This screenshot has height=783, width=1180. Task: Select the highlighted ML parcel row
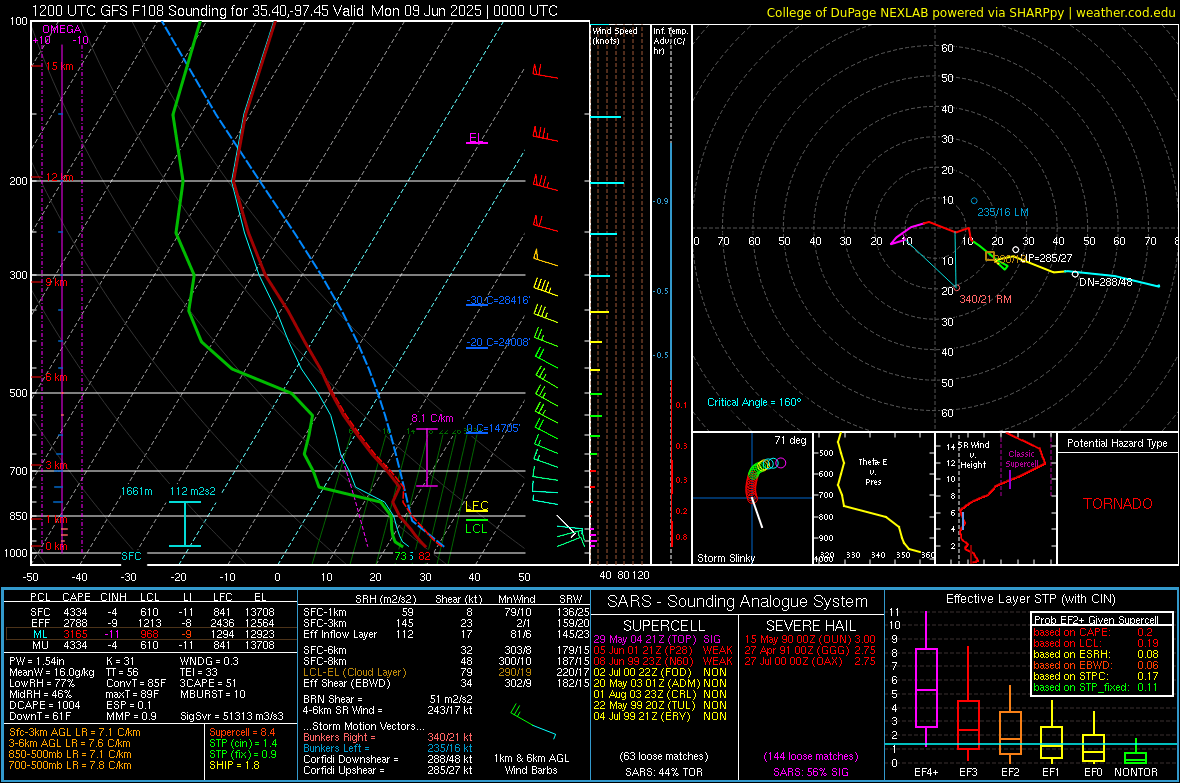tap(151, 634)
